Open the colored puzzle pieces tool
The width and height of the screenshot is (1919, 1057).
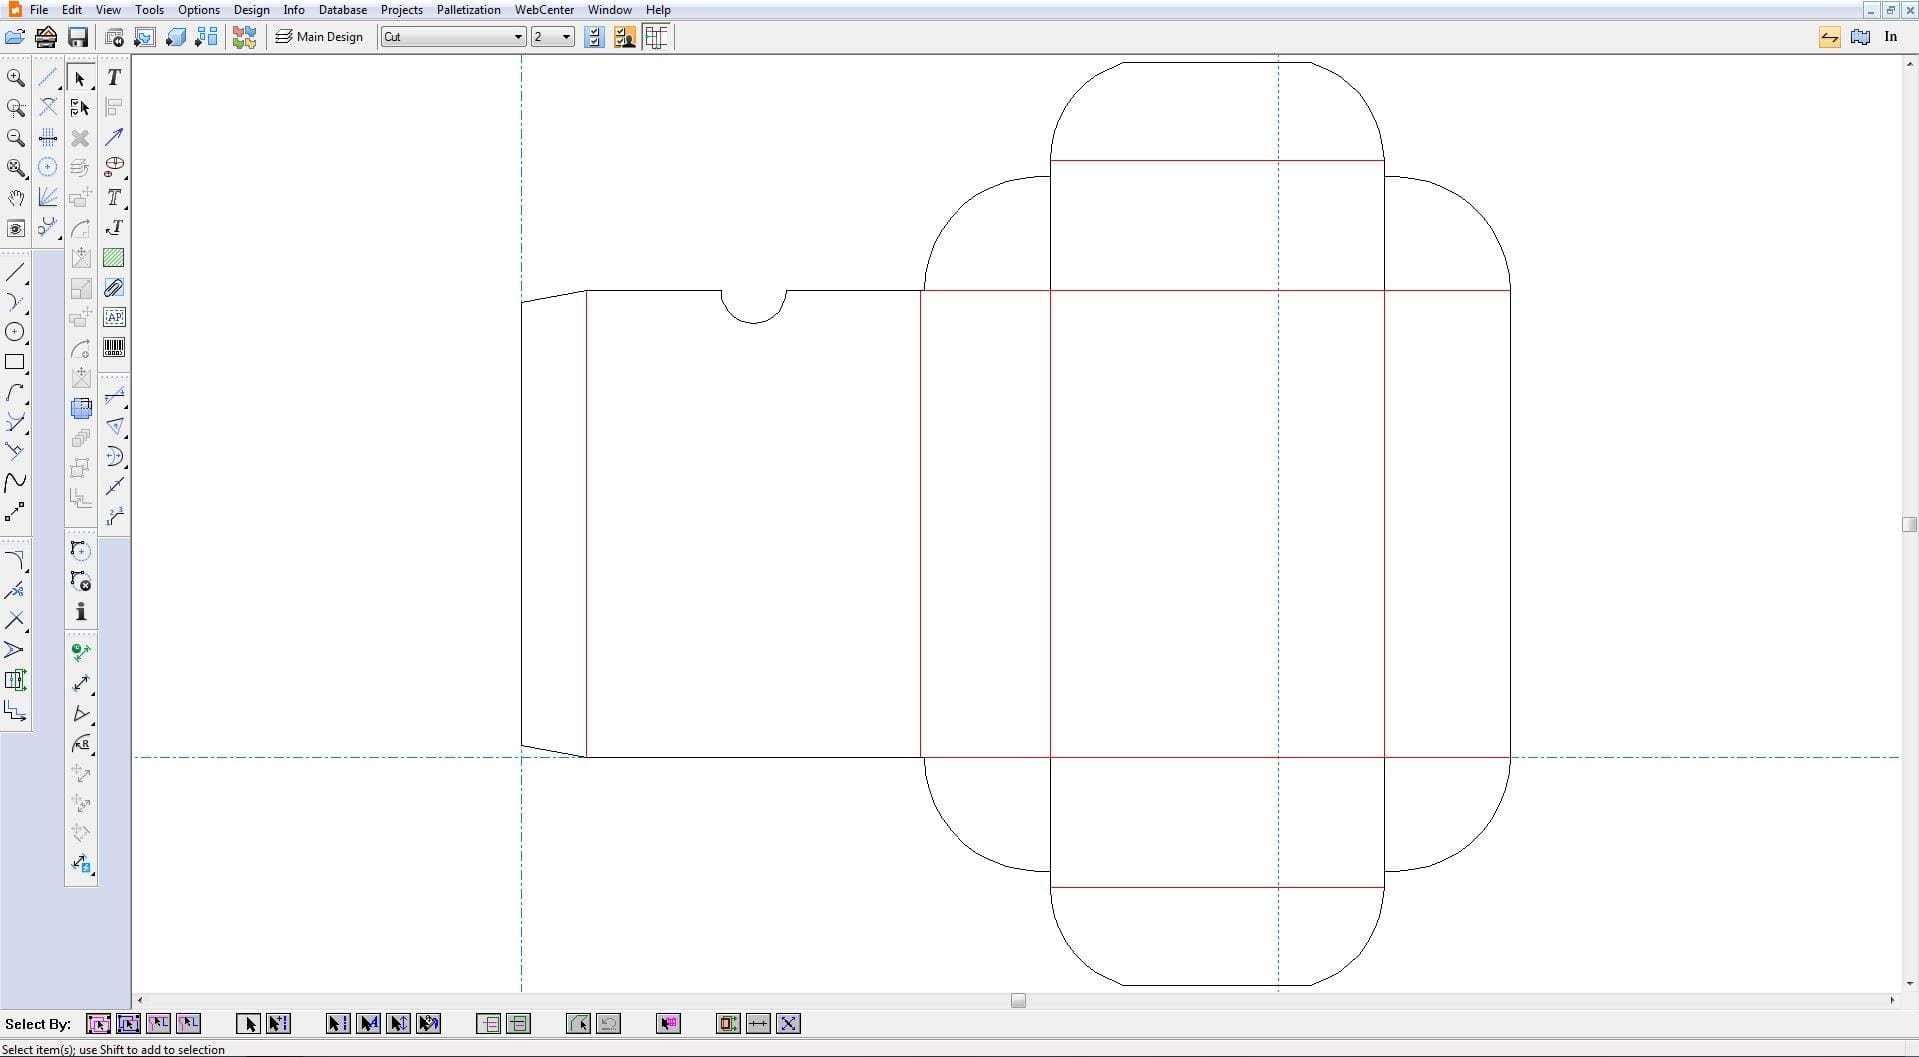244,37
